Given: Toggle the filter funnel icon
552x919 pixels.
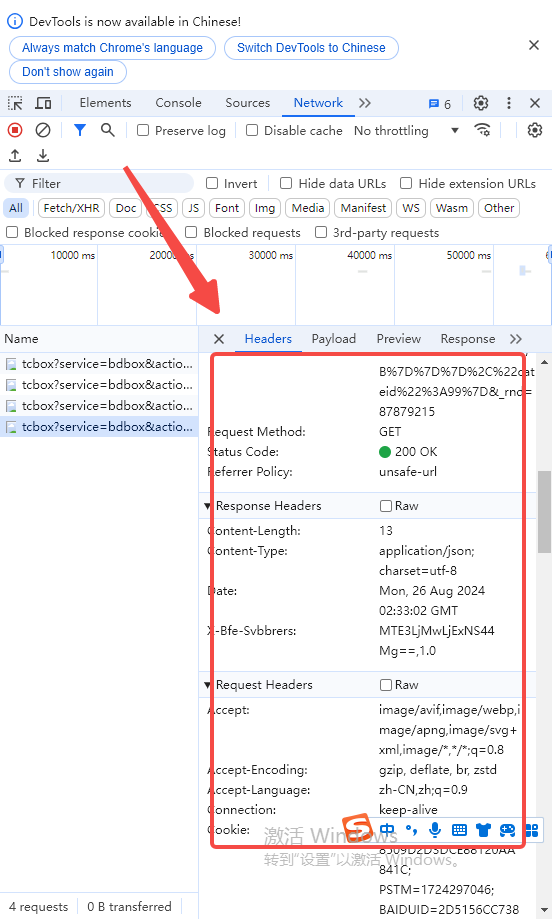Looking at the screenshot, I should 80,130.
